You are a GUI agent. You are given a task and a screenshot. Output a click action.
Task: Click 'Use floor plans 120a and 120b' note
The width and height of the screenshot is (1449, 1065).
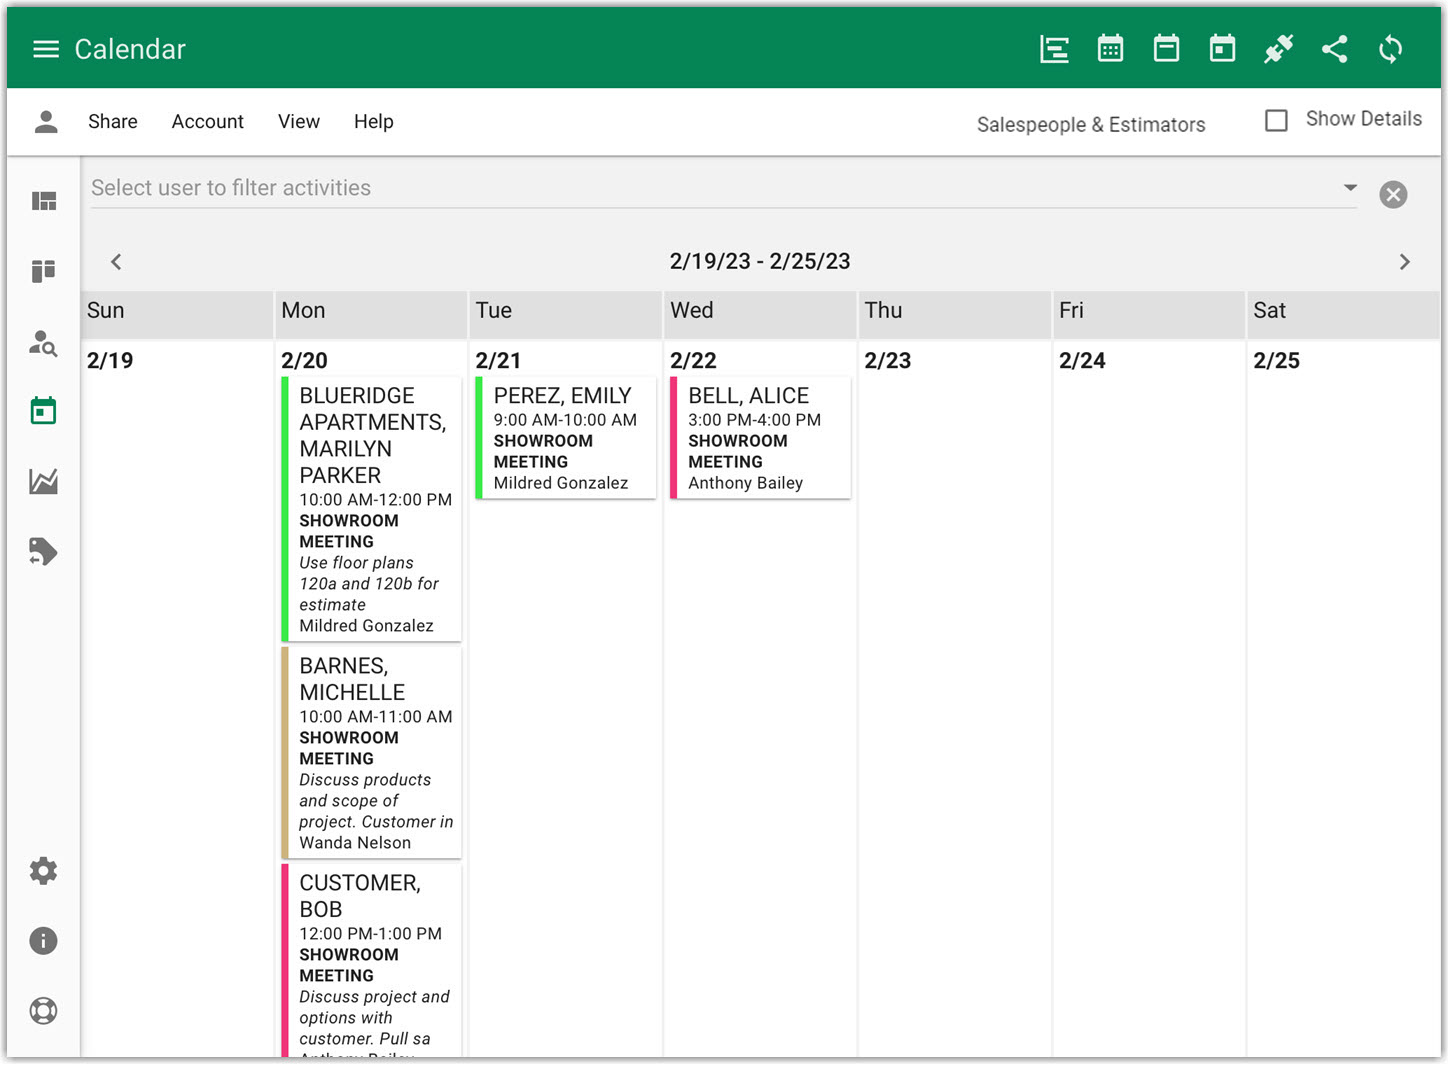pyautogui.click(x=369, y=584)
